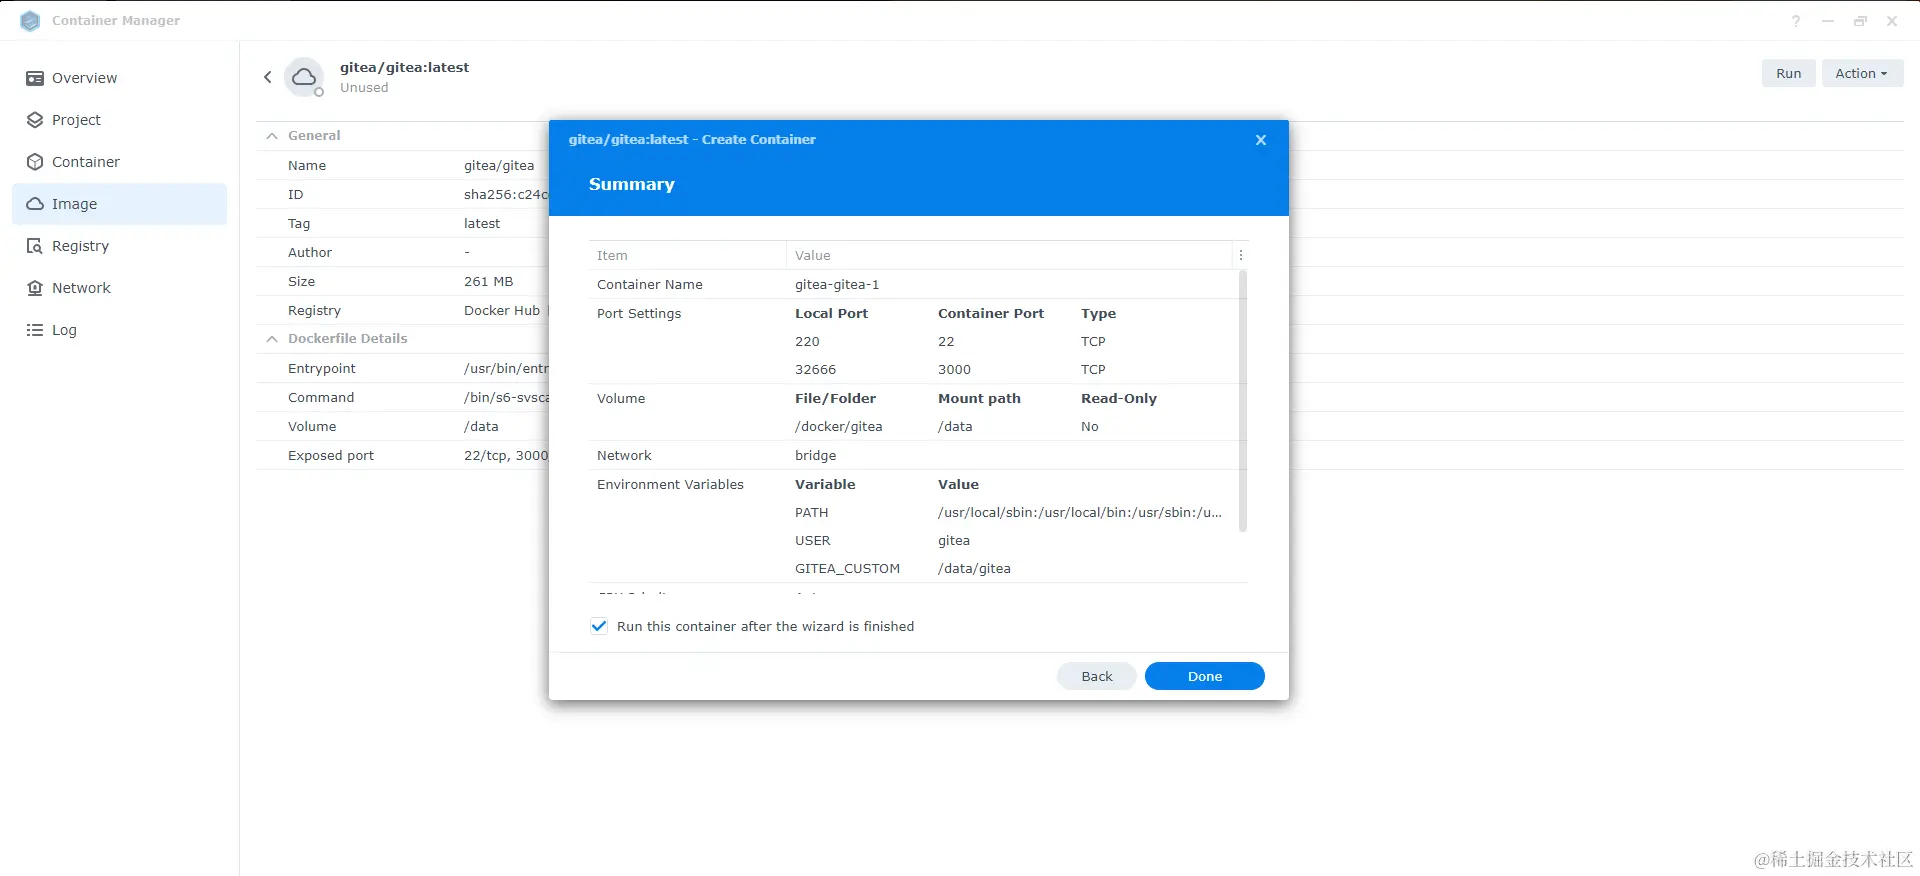Click the USER variable name
Screen dimensions: 1920x876
[x=813, y=541]
